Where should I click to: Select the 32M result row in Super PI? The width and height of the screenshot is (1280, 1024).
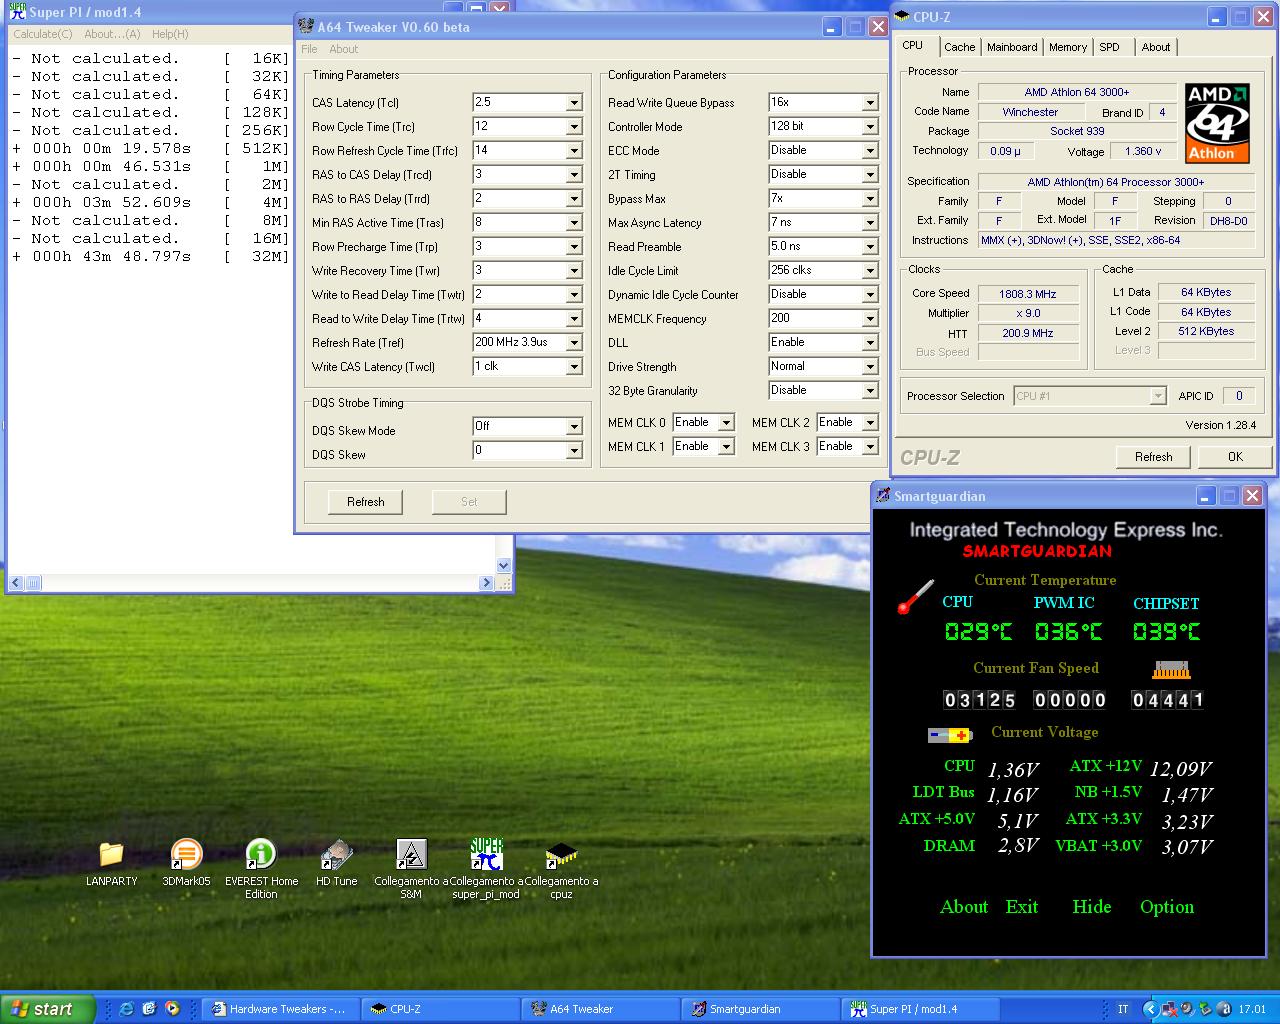pos(151,257)
